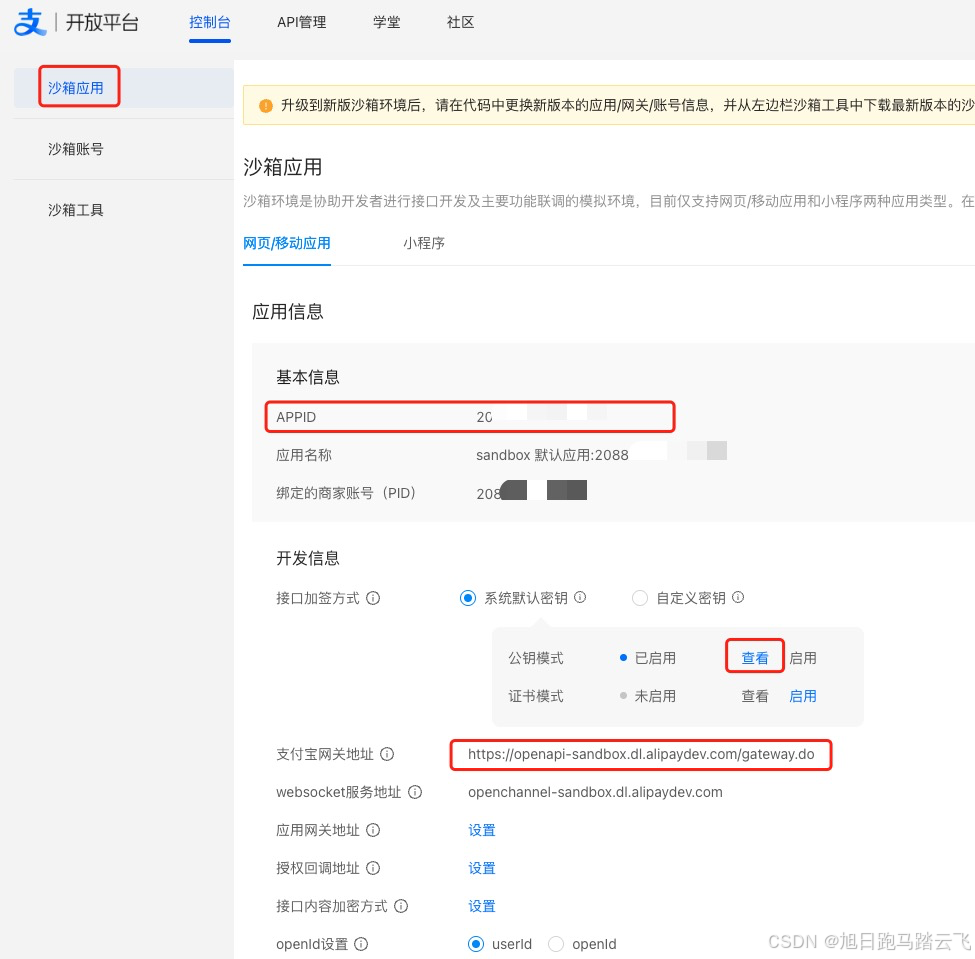
Task: Switch to the 网页/移动应用 tab
Action: pyautogui.click(x=287, y=243)
